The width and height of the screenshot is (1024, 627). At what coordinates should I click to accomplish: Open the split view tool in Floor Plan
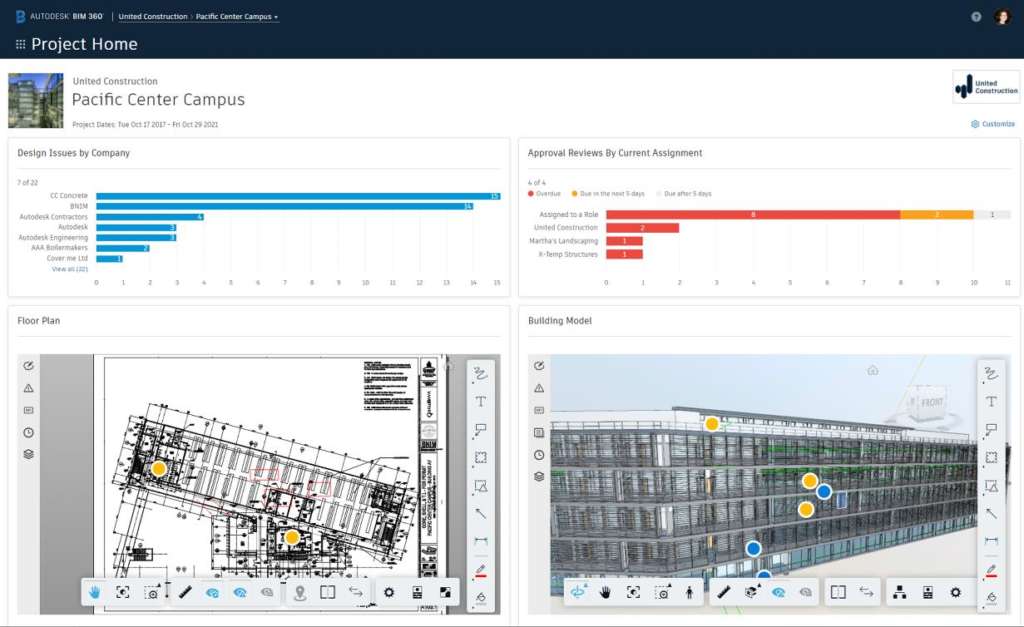[328, 592]
